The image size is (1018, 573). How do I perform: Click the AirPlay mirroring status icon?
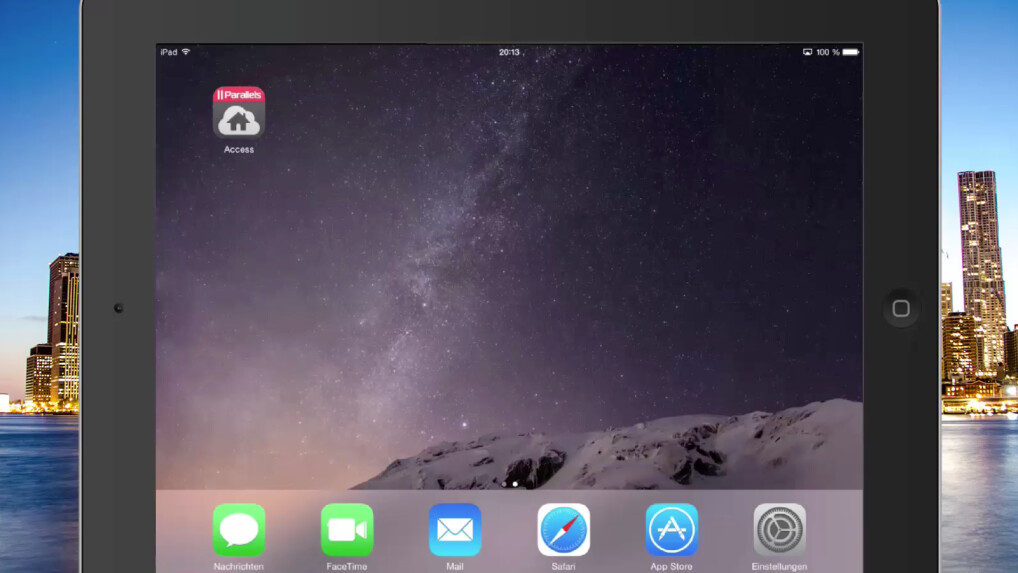click(807, 52)
